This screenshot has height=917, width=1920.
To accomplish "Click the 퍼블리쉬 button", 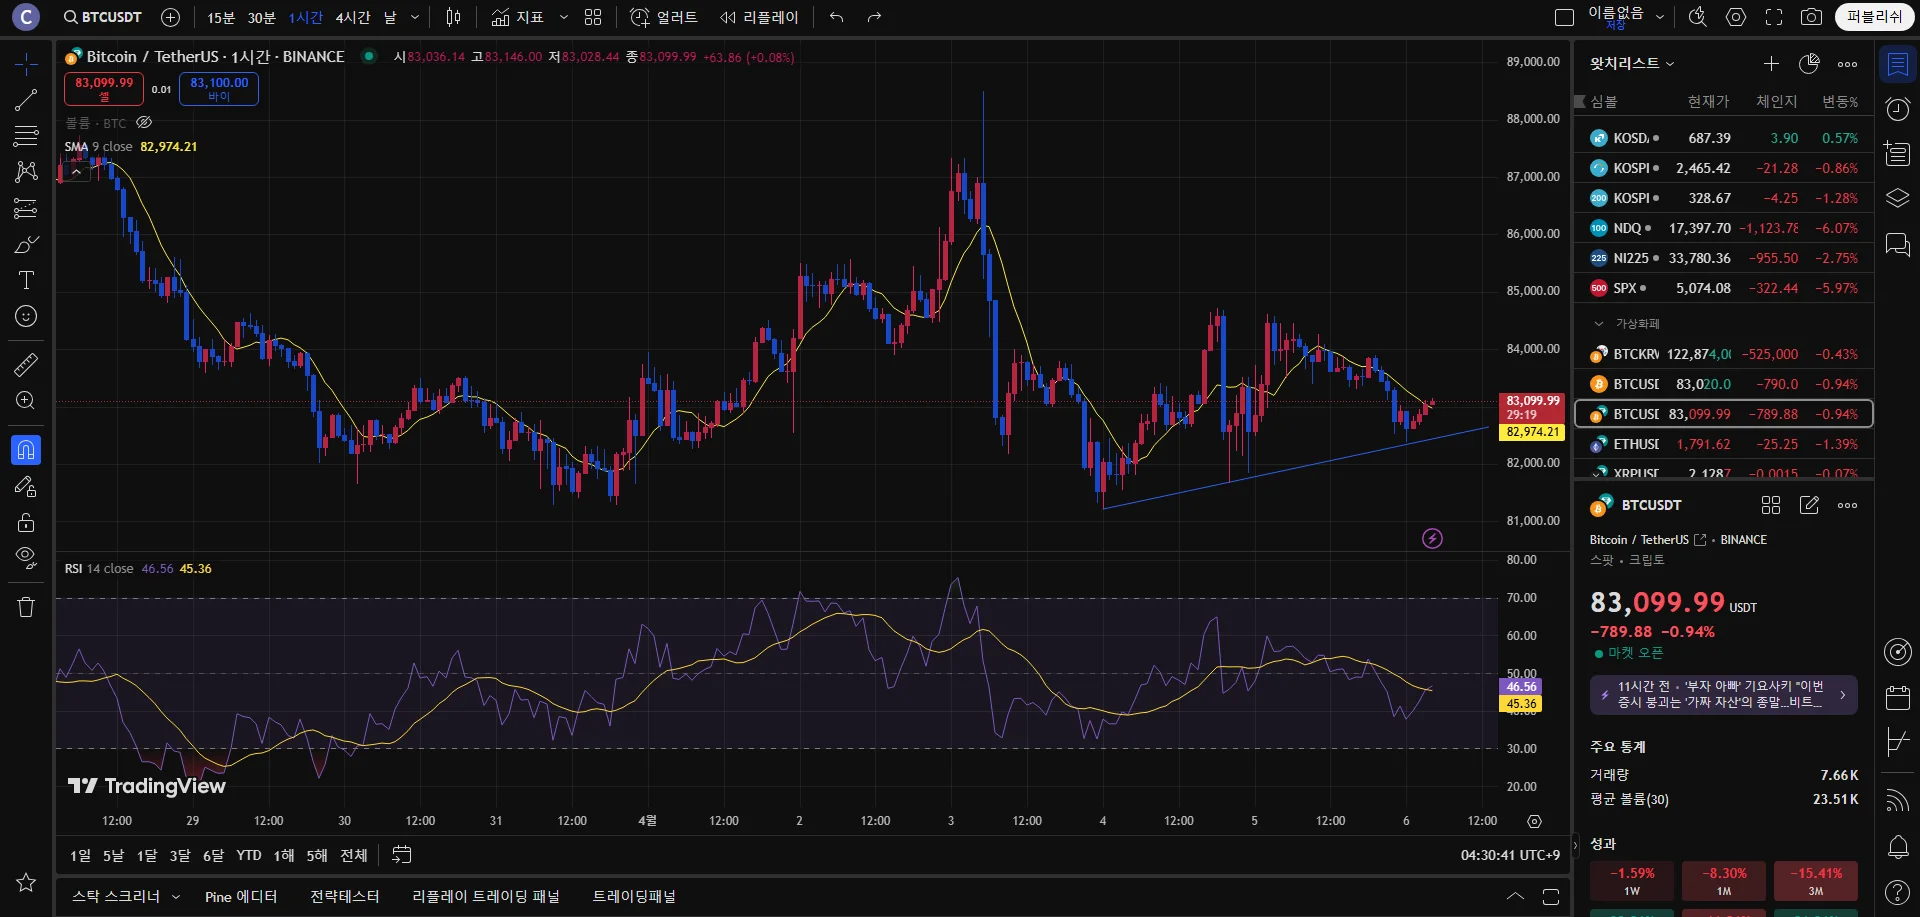I will (x=1875, y=17).
